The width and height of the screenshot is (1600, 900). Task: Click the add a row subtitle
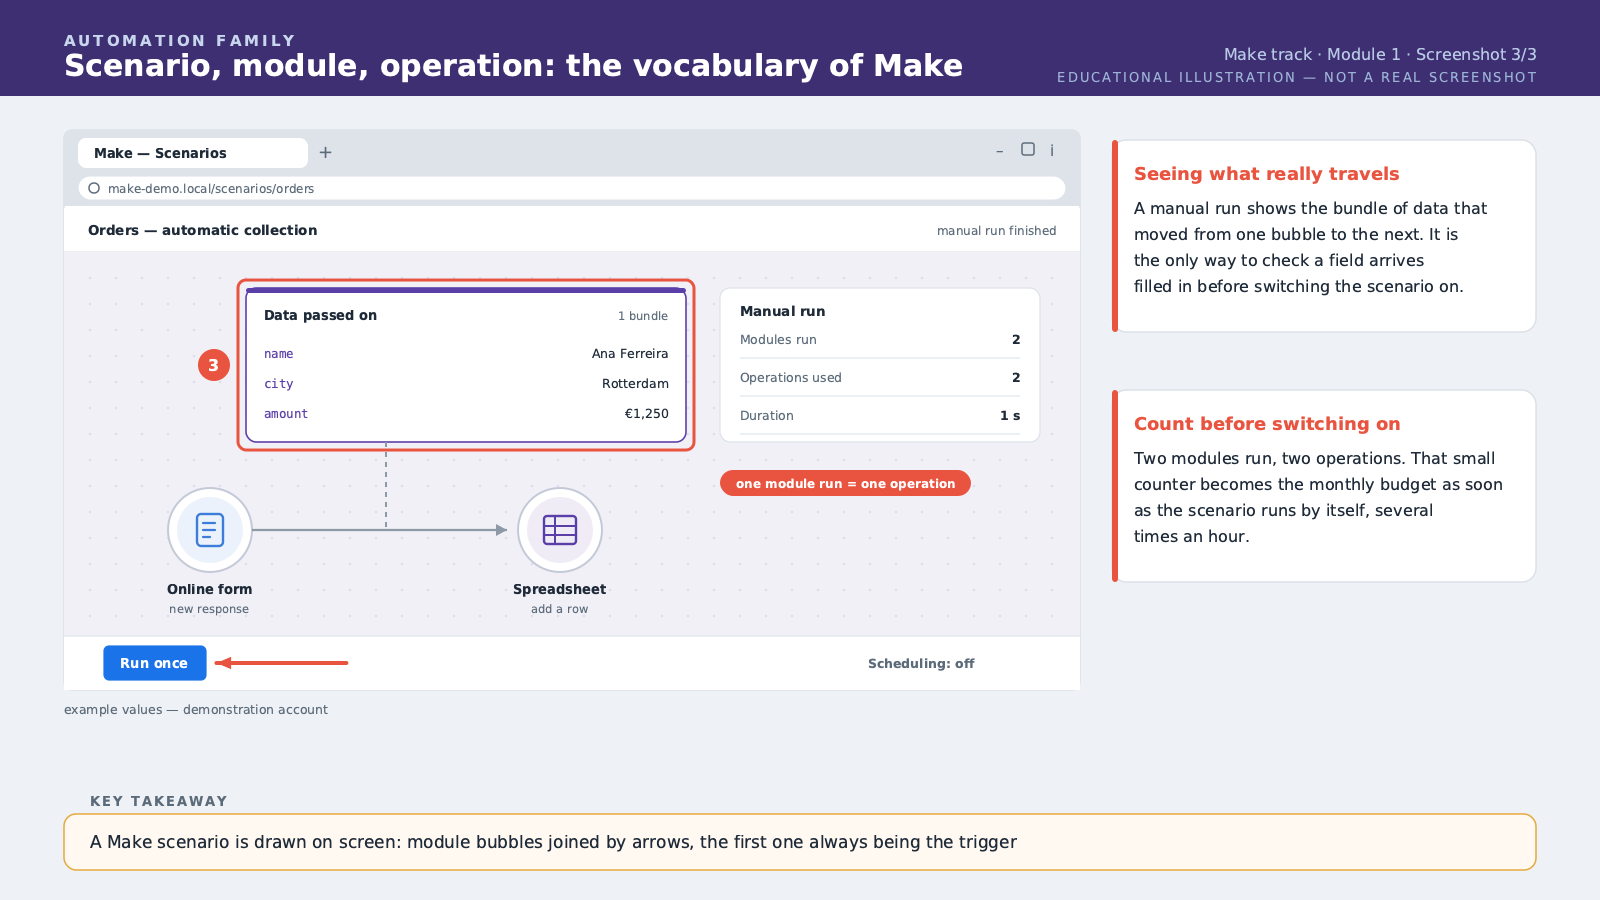click(x=560, y=609)
